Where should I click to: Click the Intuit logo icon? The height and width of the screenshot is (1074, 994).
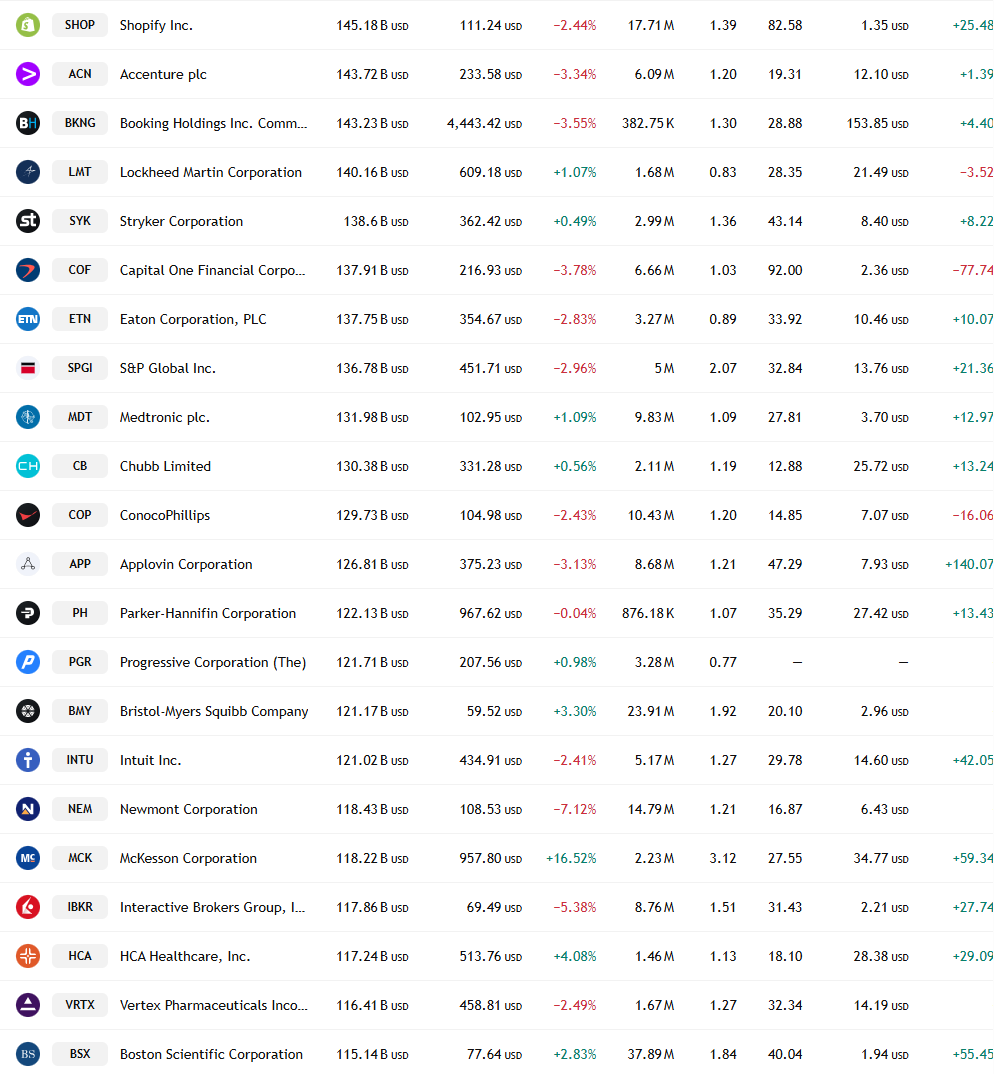(x=28, y=760)
